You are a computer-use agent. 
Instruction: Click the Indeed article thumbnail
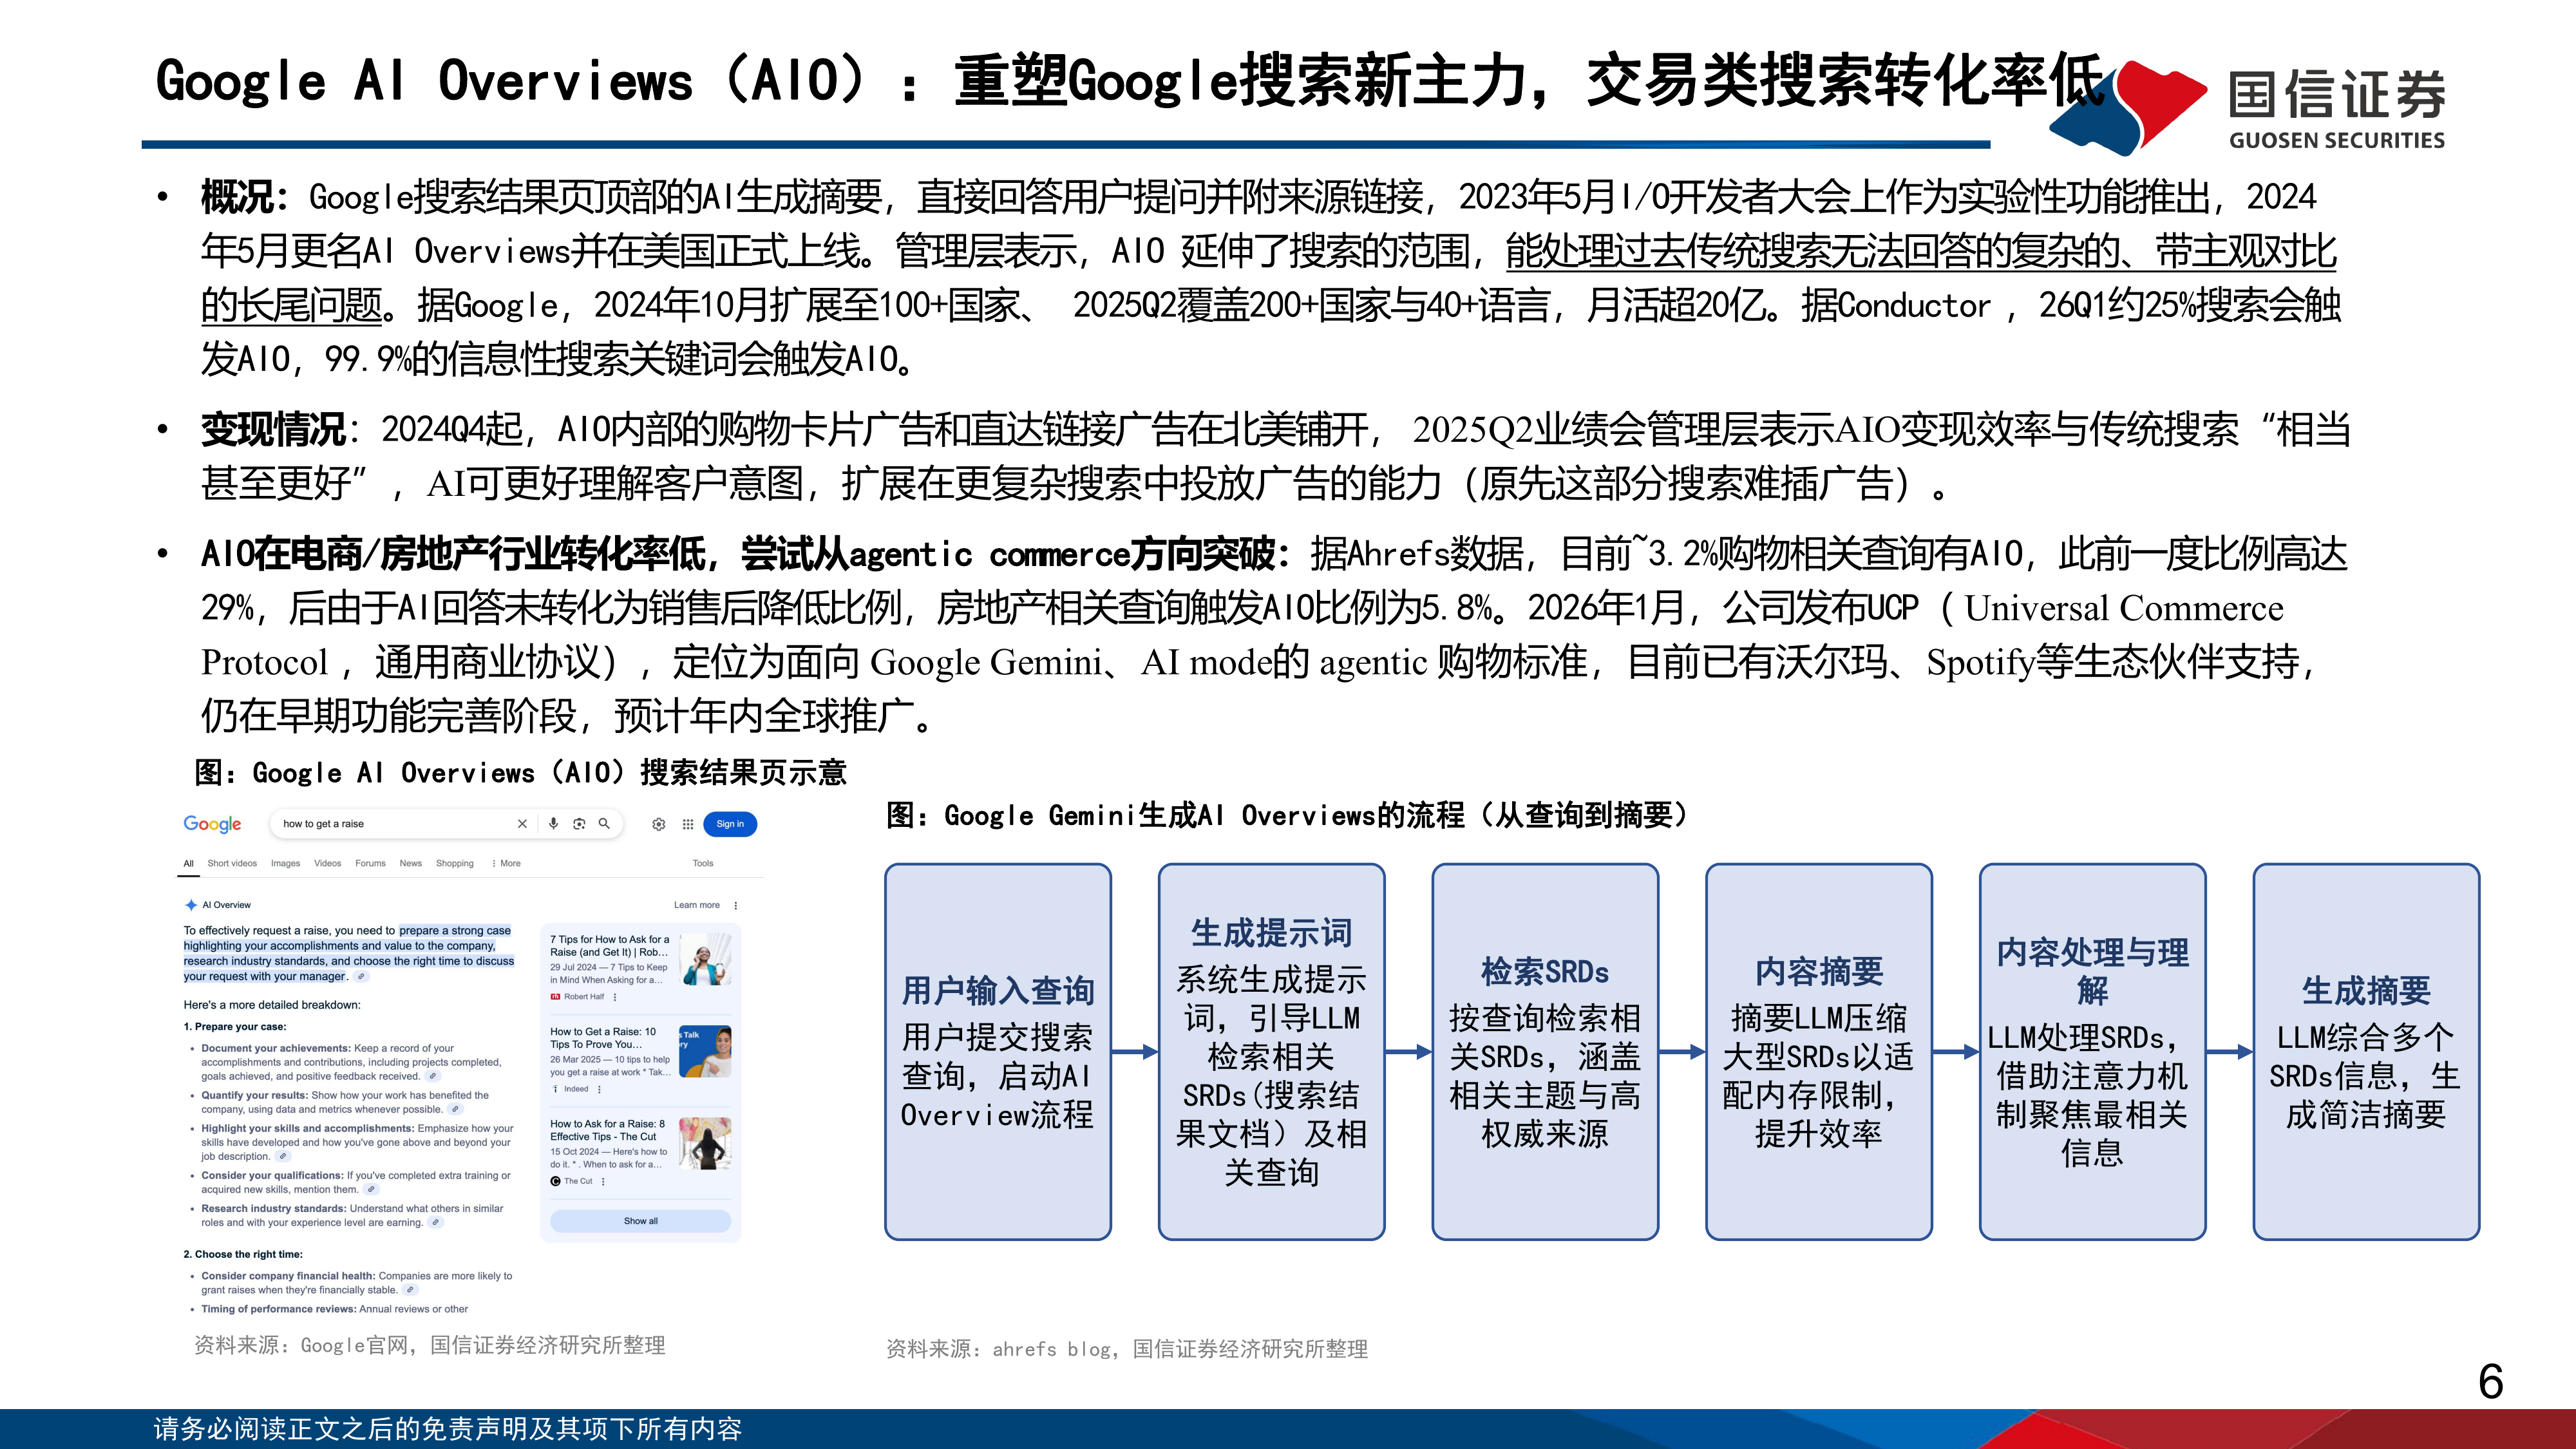click(x=705, y=1052)
